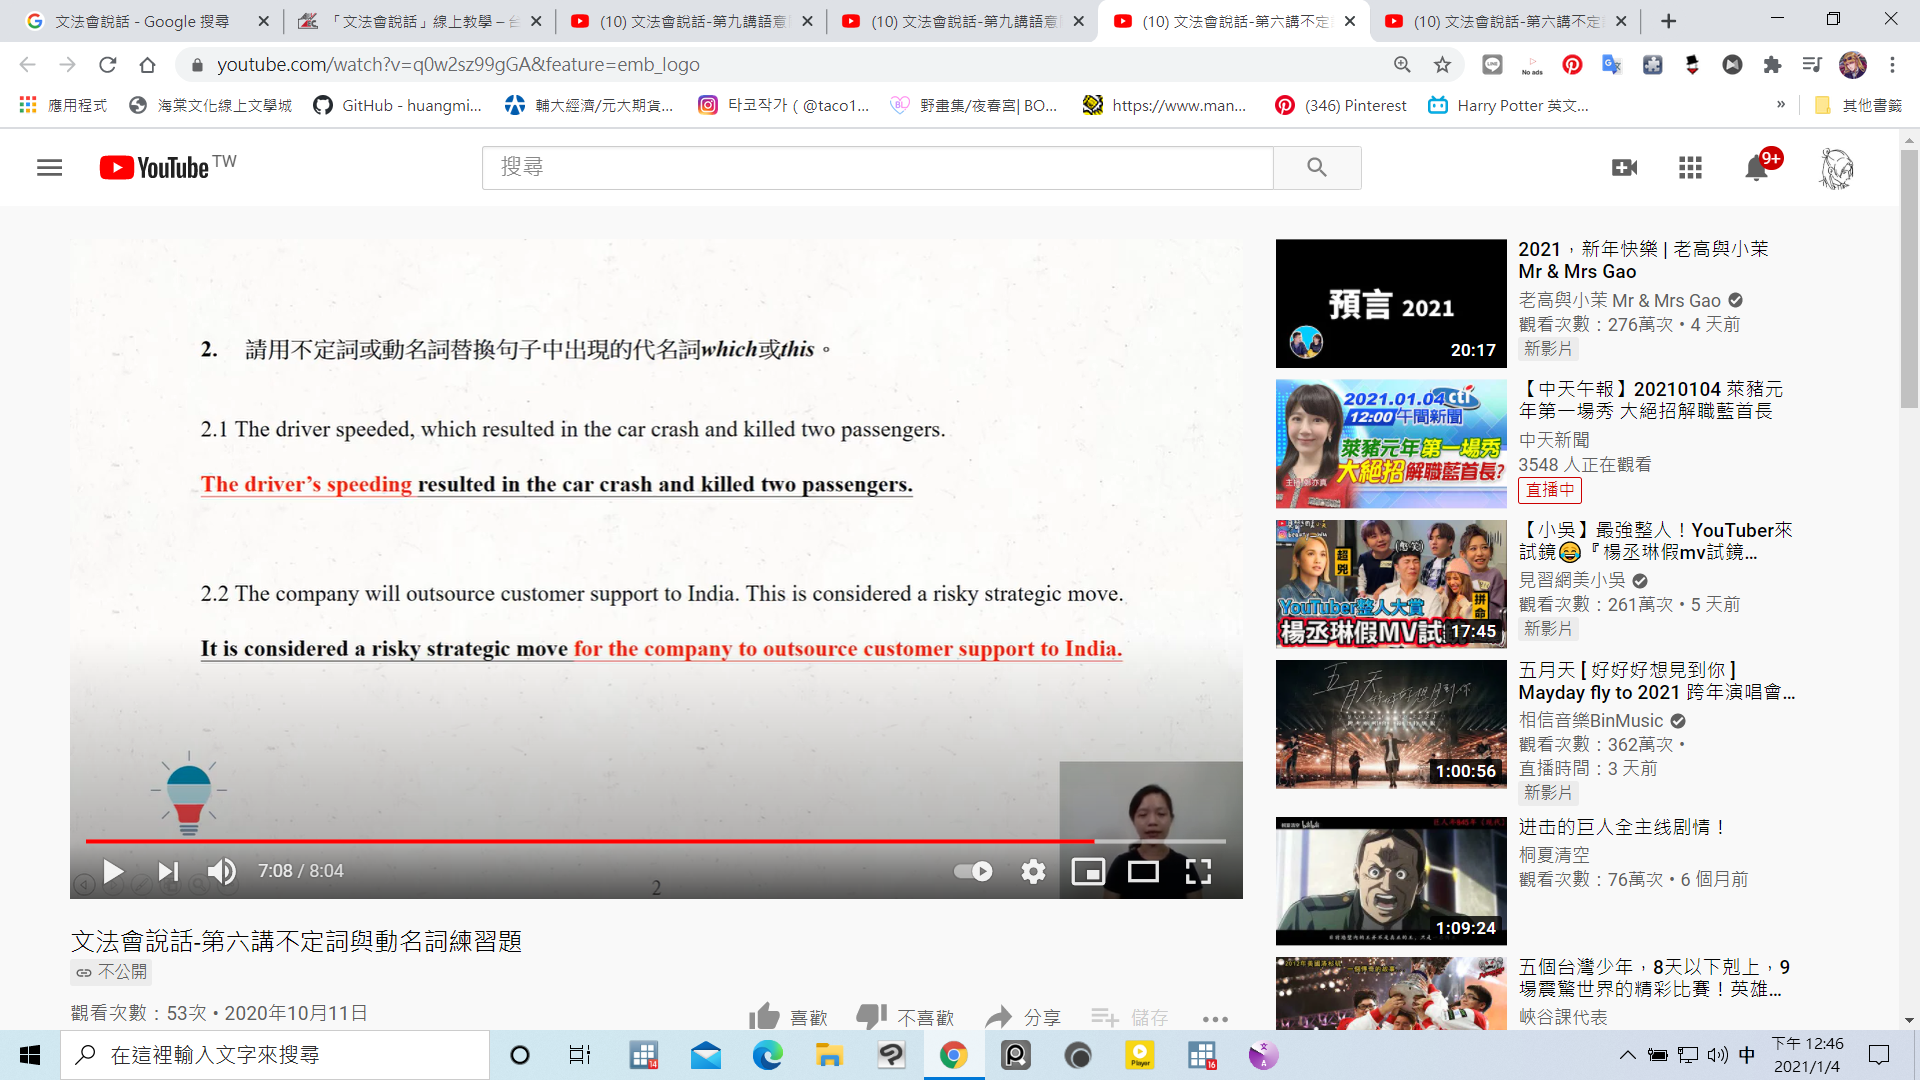Open the YouTube account avatar menu
Viewport: 1920px width, 1080px height.
[1836, 168]
